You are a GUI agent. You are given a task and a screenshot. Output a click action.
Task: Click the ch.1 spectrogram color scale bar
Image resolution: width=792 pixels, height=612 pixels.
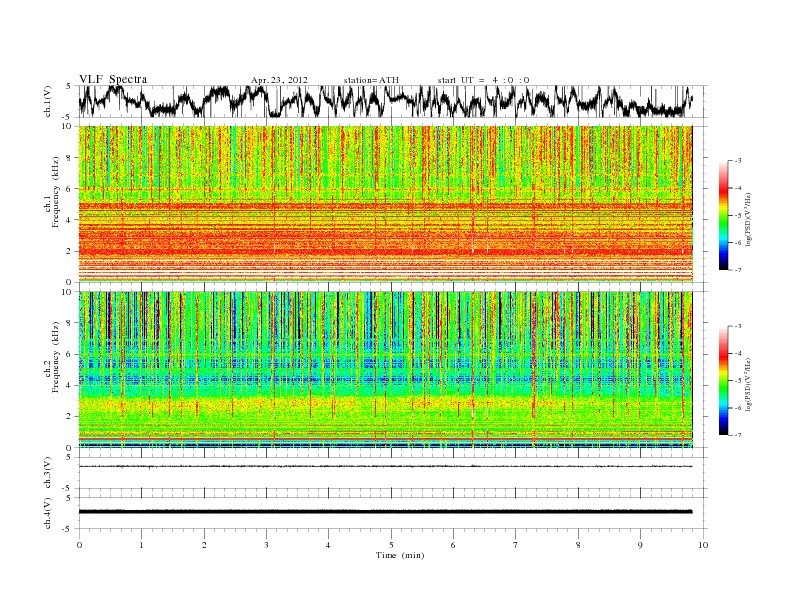(x=724, y=215)
